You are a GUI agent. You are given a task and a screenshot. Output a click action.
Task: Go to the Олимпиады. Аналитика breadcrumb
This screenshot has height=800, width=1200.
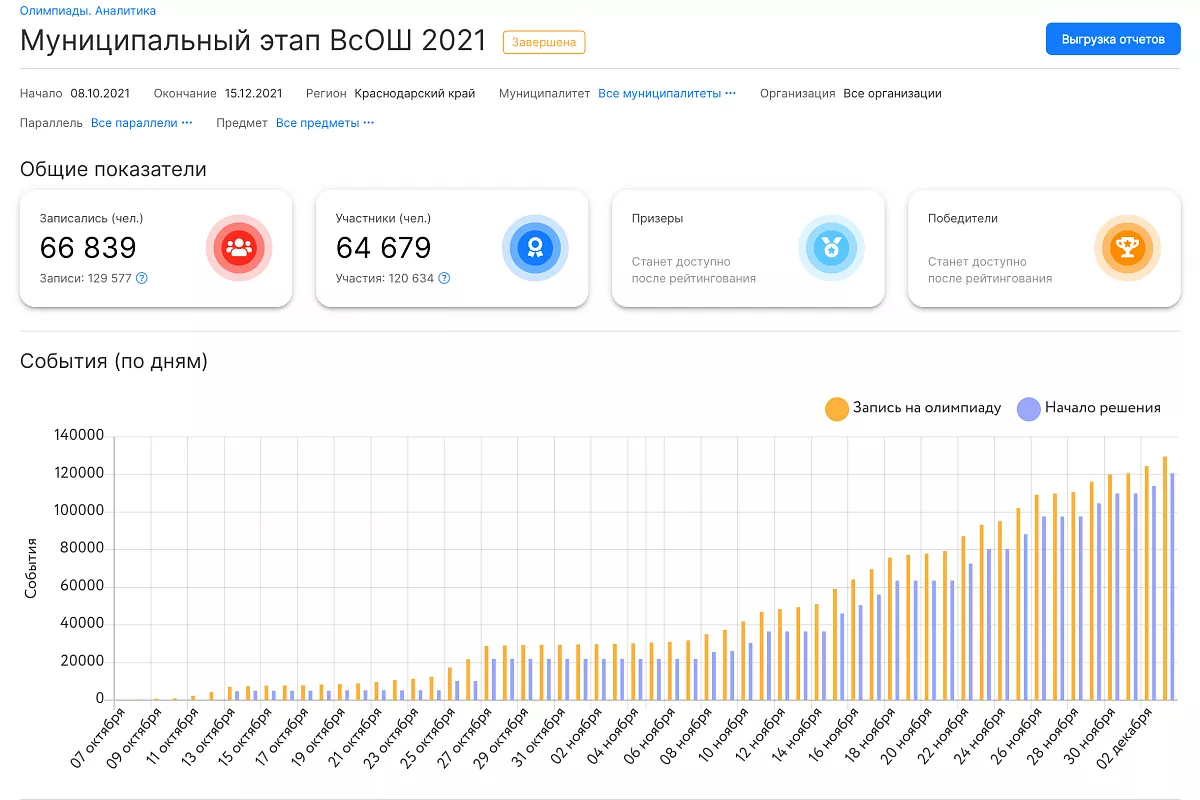pos(88,10)
